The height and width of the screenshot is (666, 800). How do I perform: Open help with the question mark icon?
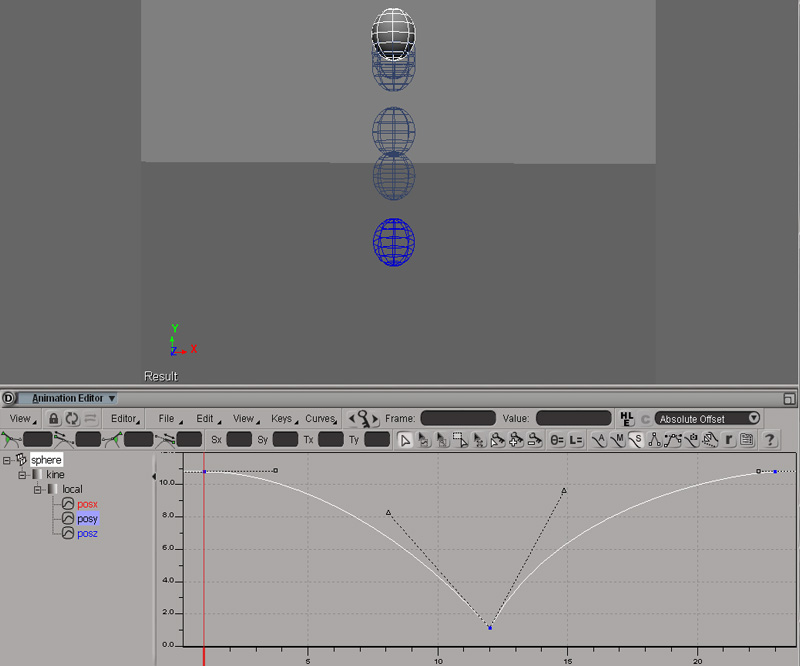(769, 439)
